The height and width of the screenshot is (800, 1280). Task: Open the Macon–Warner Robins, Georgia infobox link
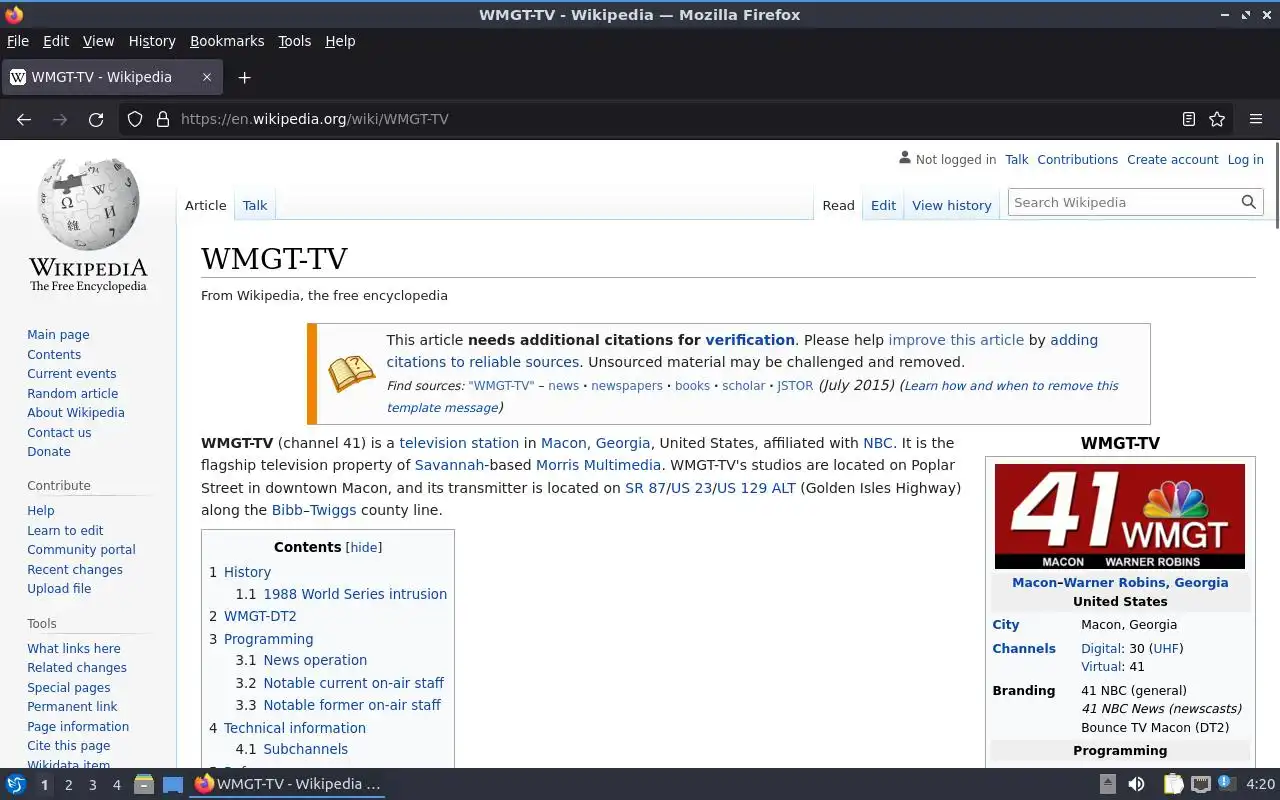[x=1120, y=582]
